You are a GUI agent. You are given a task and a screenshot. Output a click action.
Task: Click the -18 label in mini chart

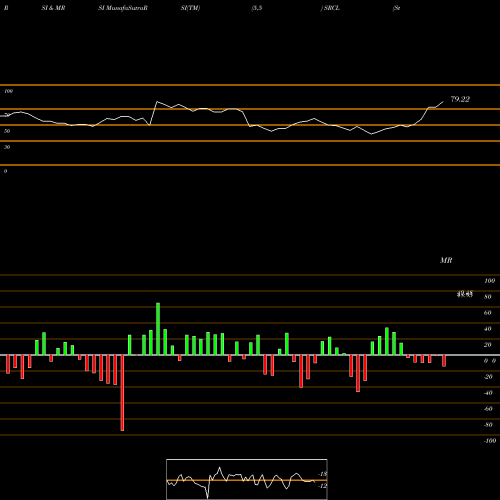point(323,474)
